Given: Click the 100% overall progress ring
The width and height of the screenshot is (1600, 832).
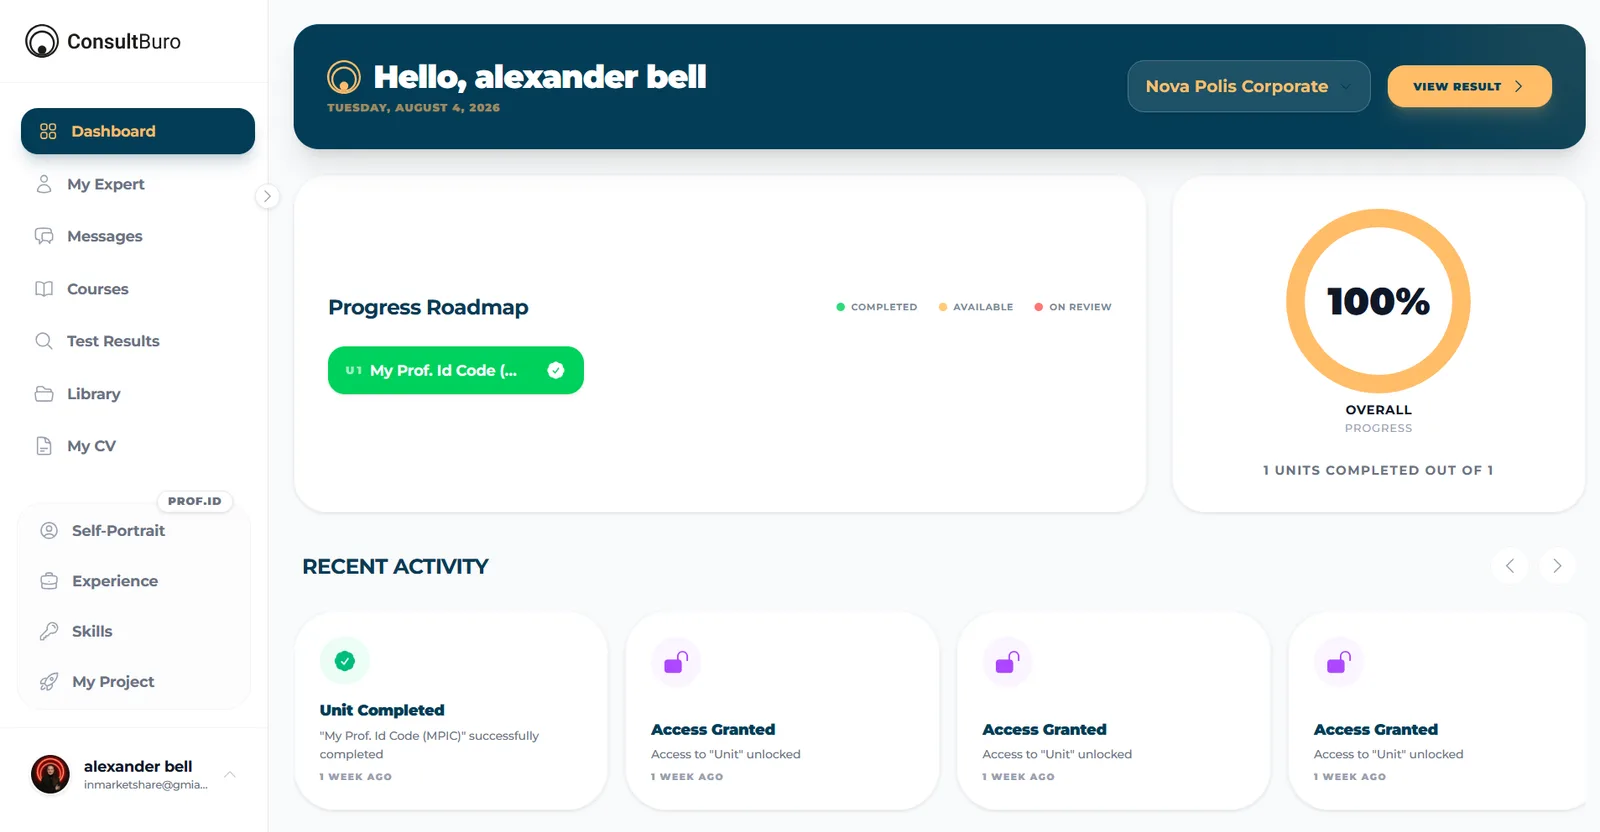Looking at the screenshot, I should coord(1378,301).
